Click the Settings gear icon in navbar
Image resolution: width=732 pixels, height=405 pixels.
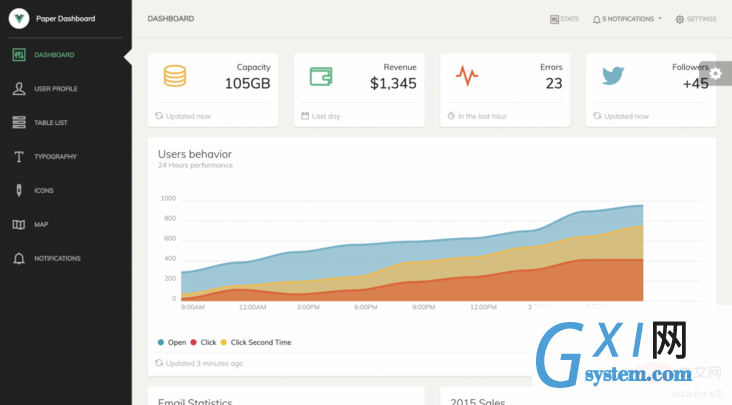tap(680, 19)
